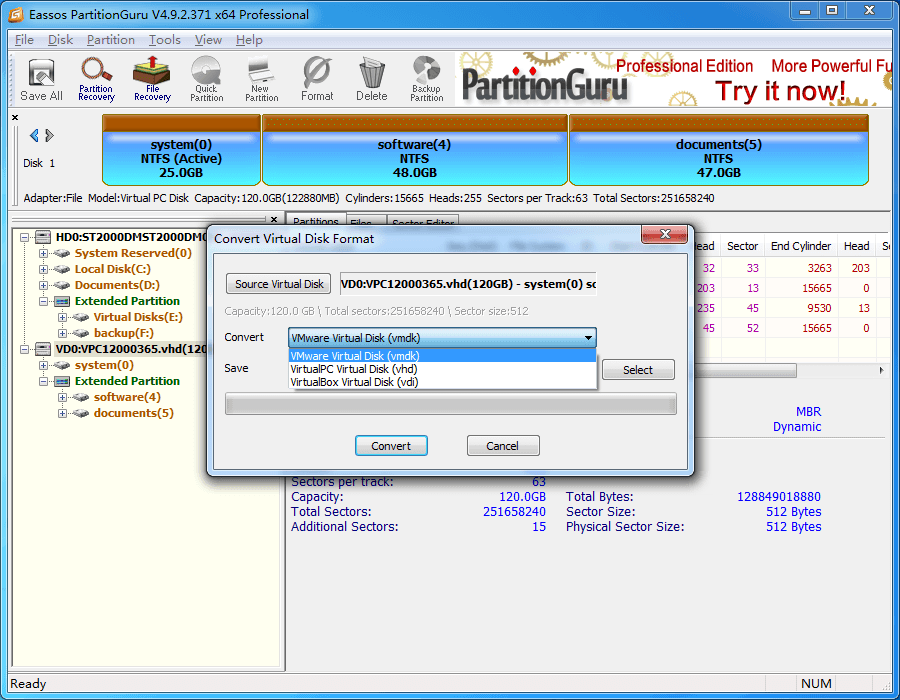Click the scrollbar right arrow

click(882, 371)
